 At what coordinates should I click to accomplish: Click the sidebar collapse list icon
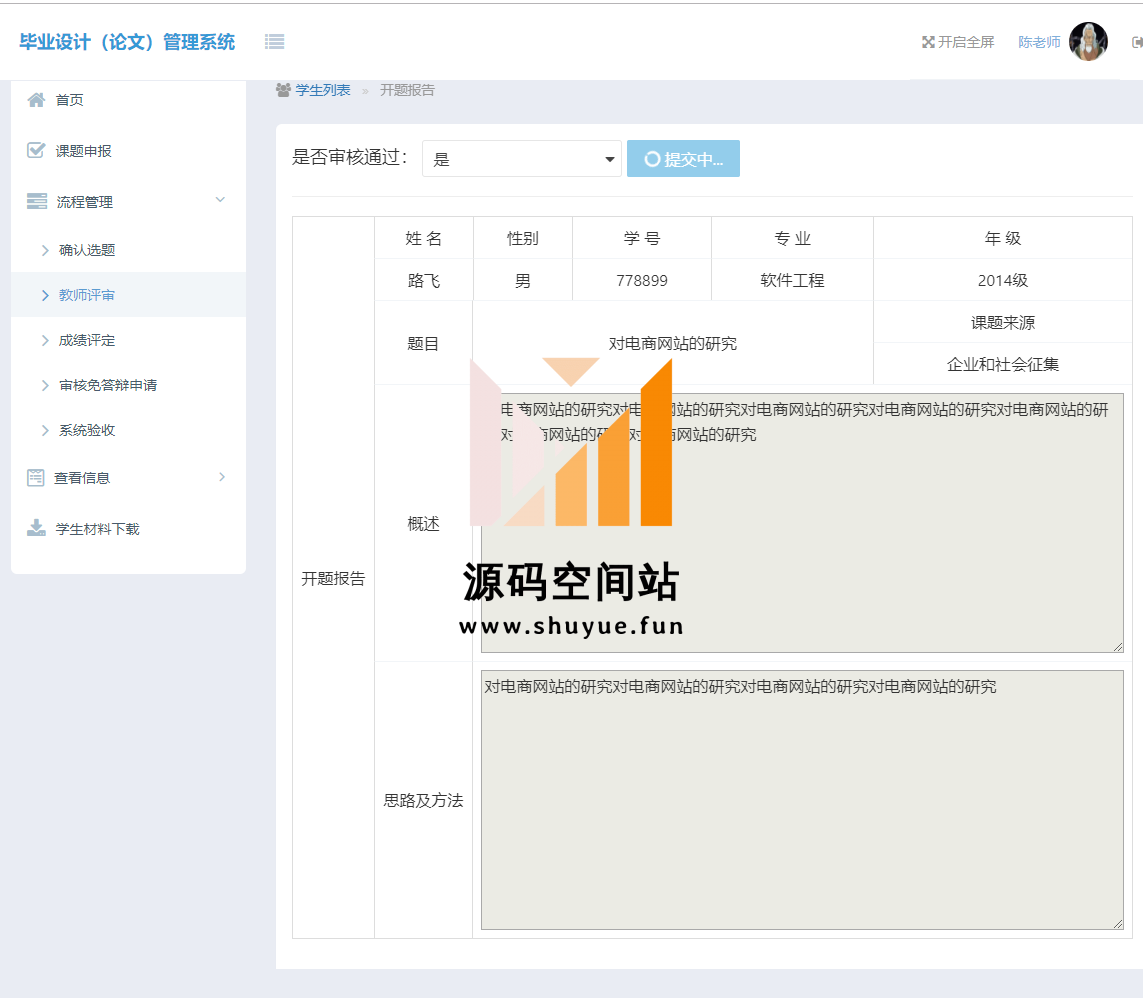click(274, 41)
